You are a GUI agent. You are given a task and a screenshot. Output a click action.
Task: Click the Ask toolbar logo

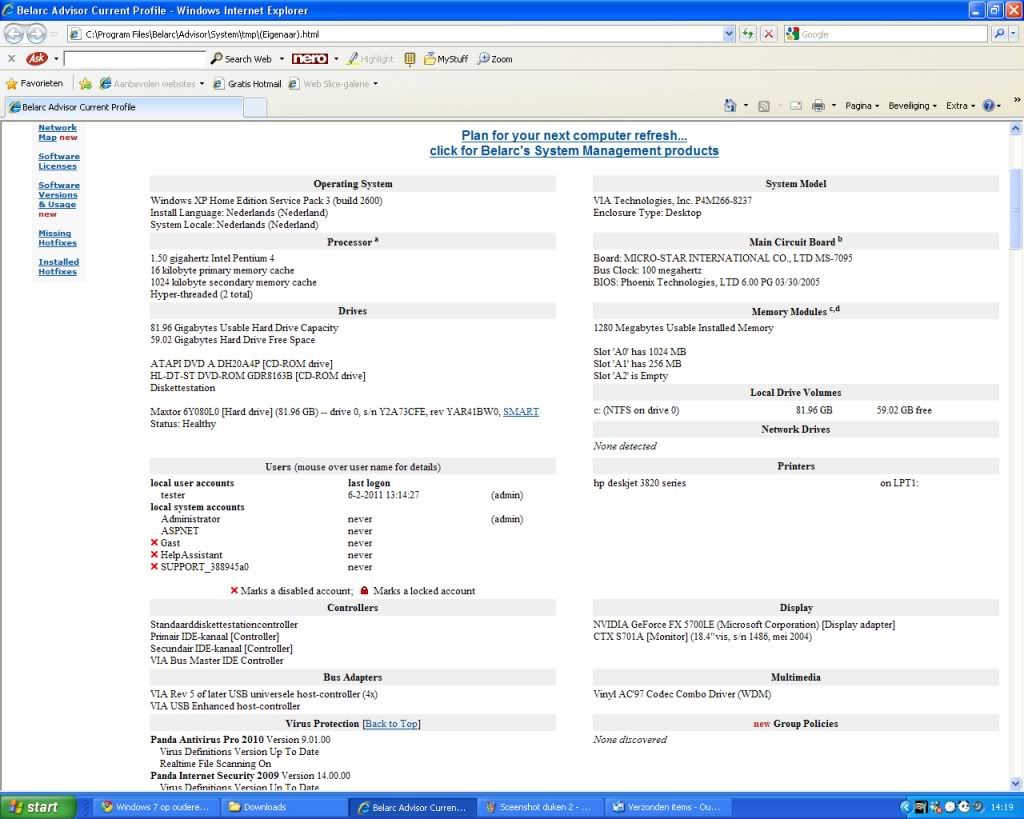[x=37, y=59]
